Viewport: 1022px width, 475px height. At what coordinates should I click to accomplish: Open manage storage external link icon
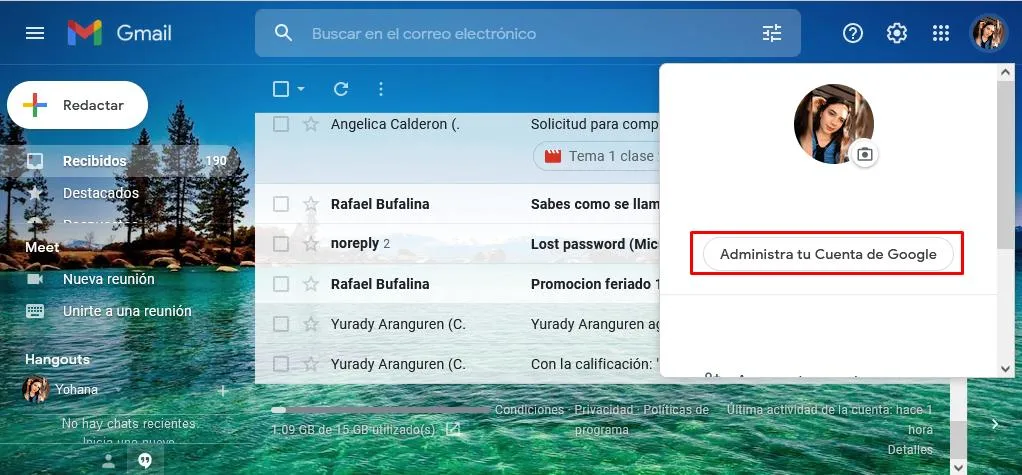point(453,429)
